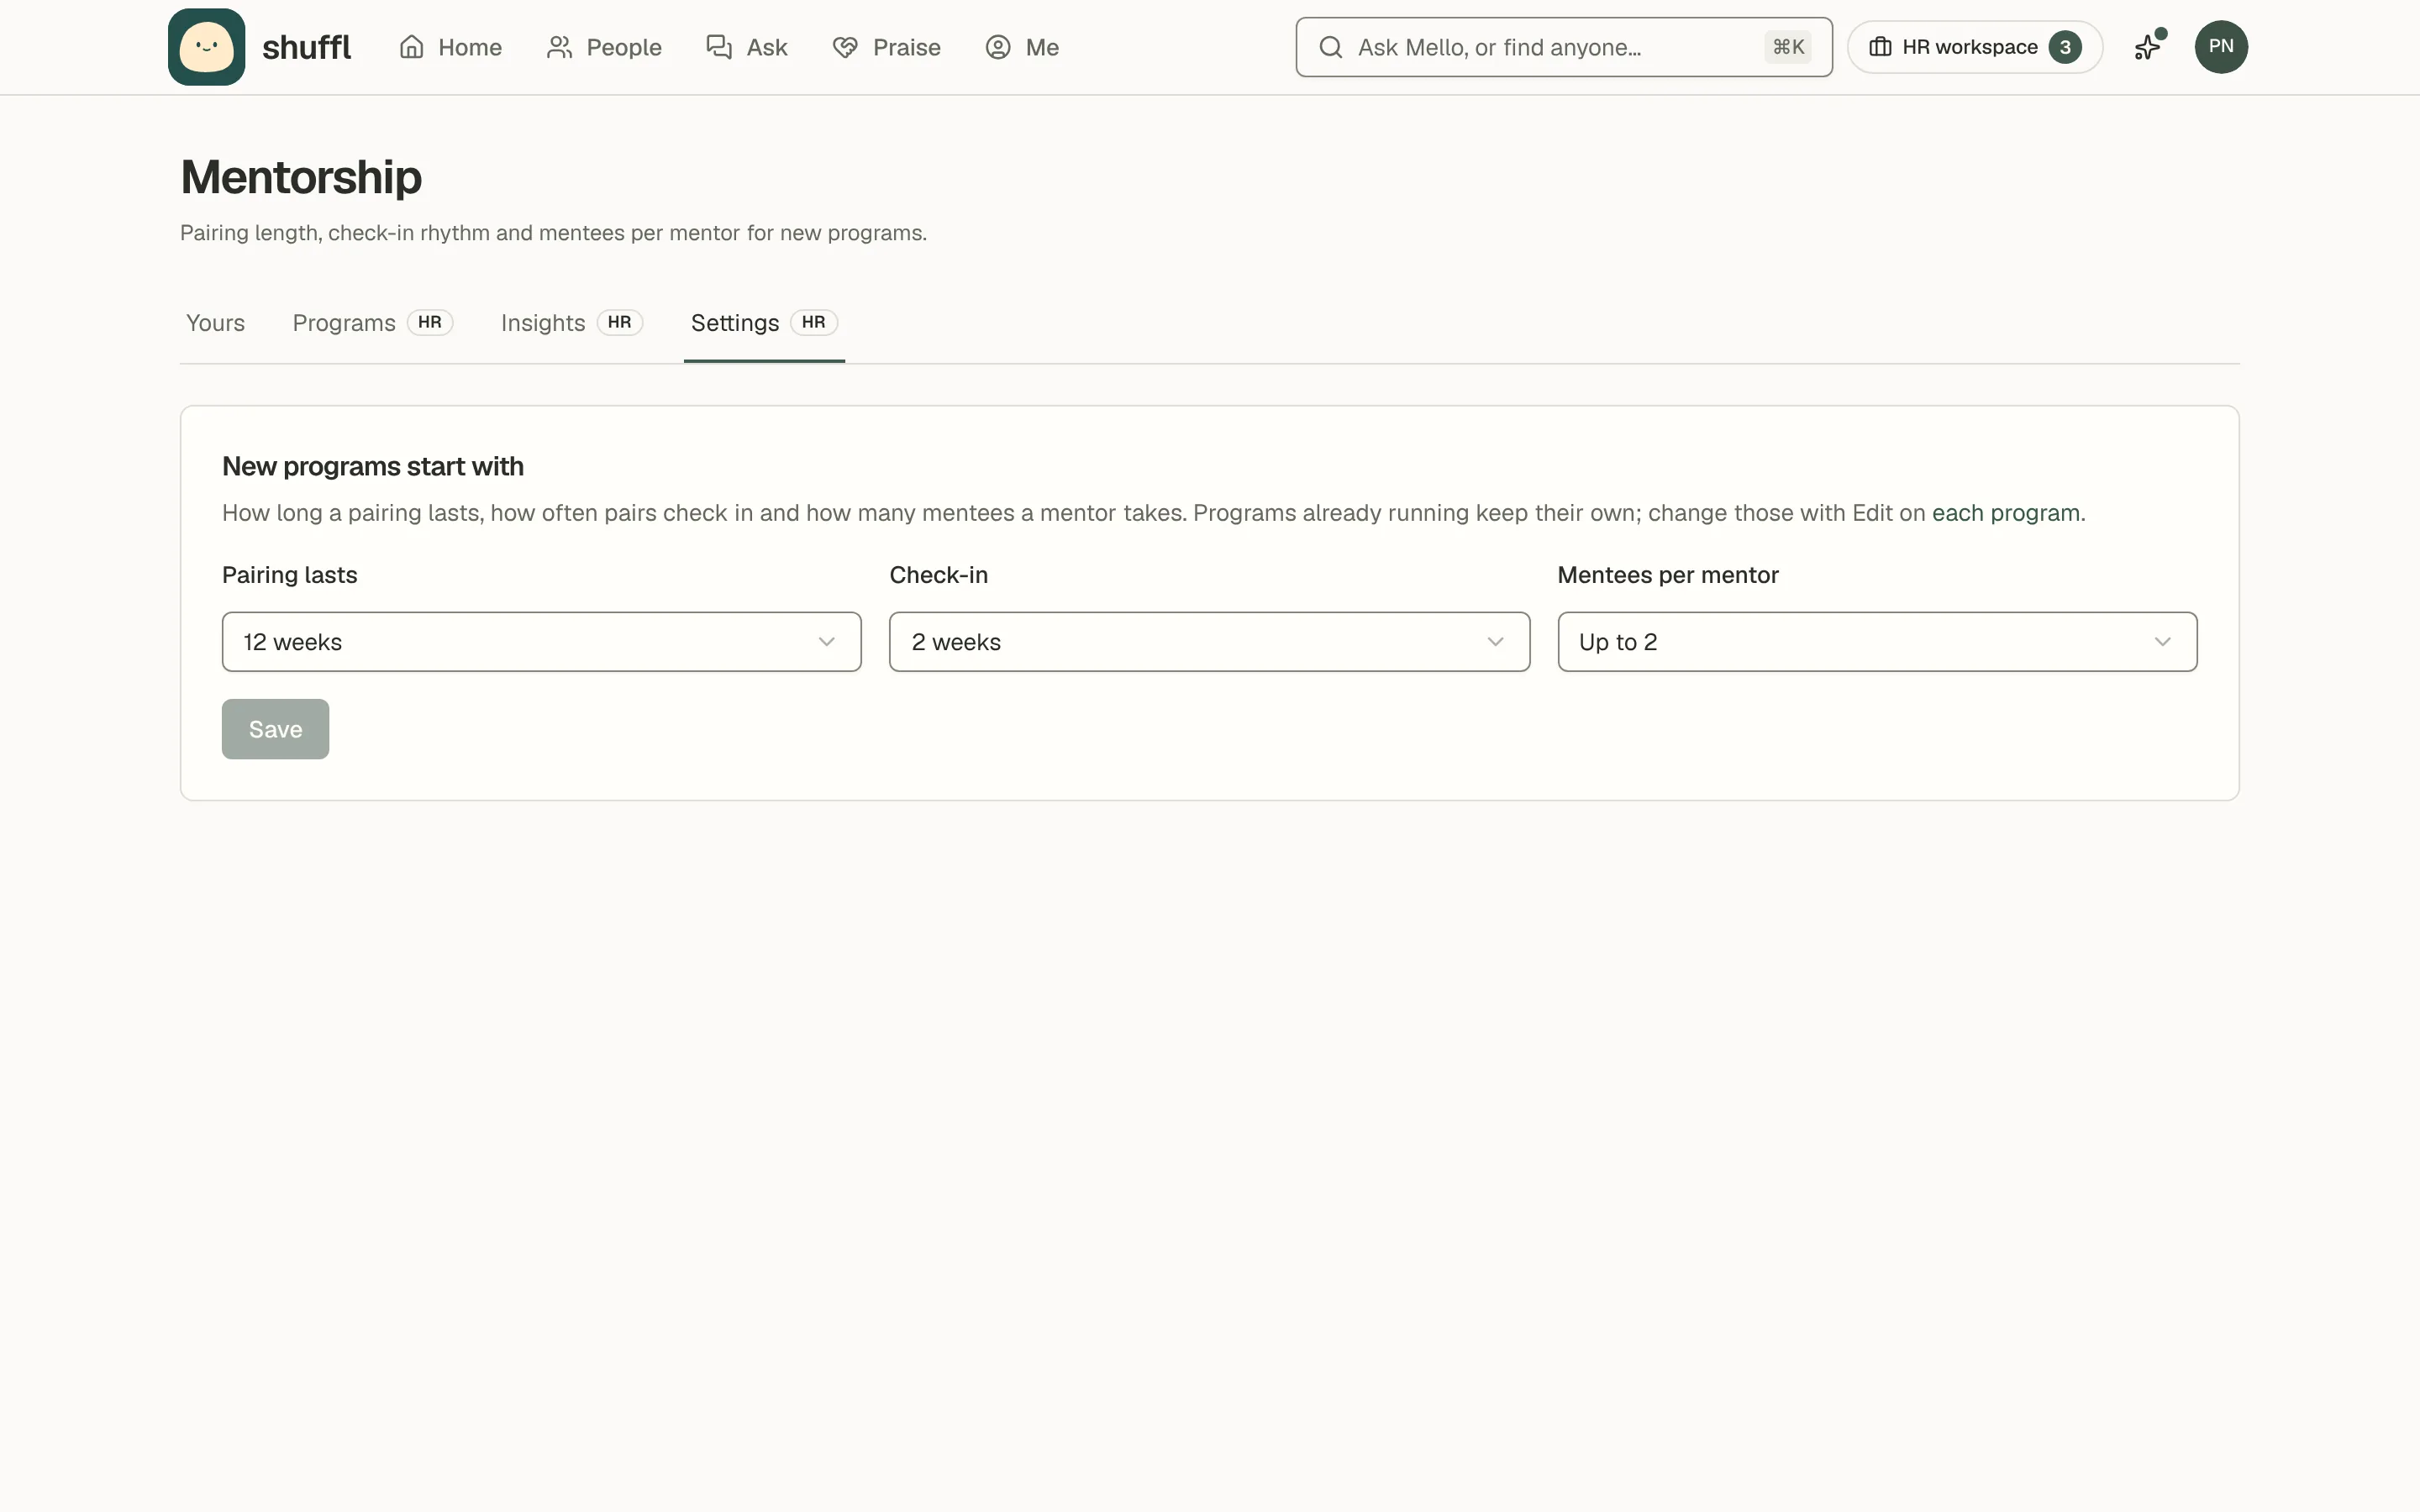Click the HR badge next to Insights
The image size is (2420, 1512).
(620, 322)
